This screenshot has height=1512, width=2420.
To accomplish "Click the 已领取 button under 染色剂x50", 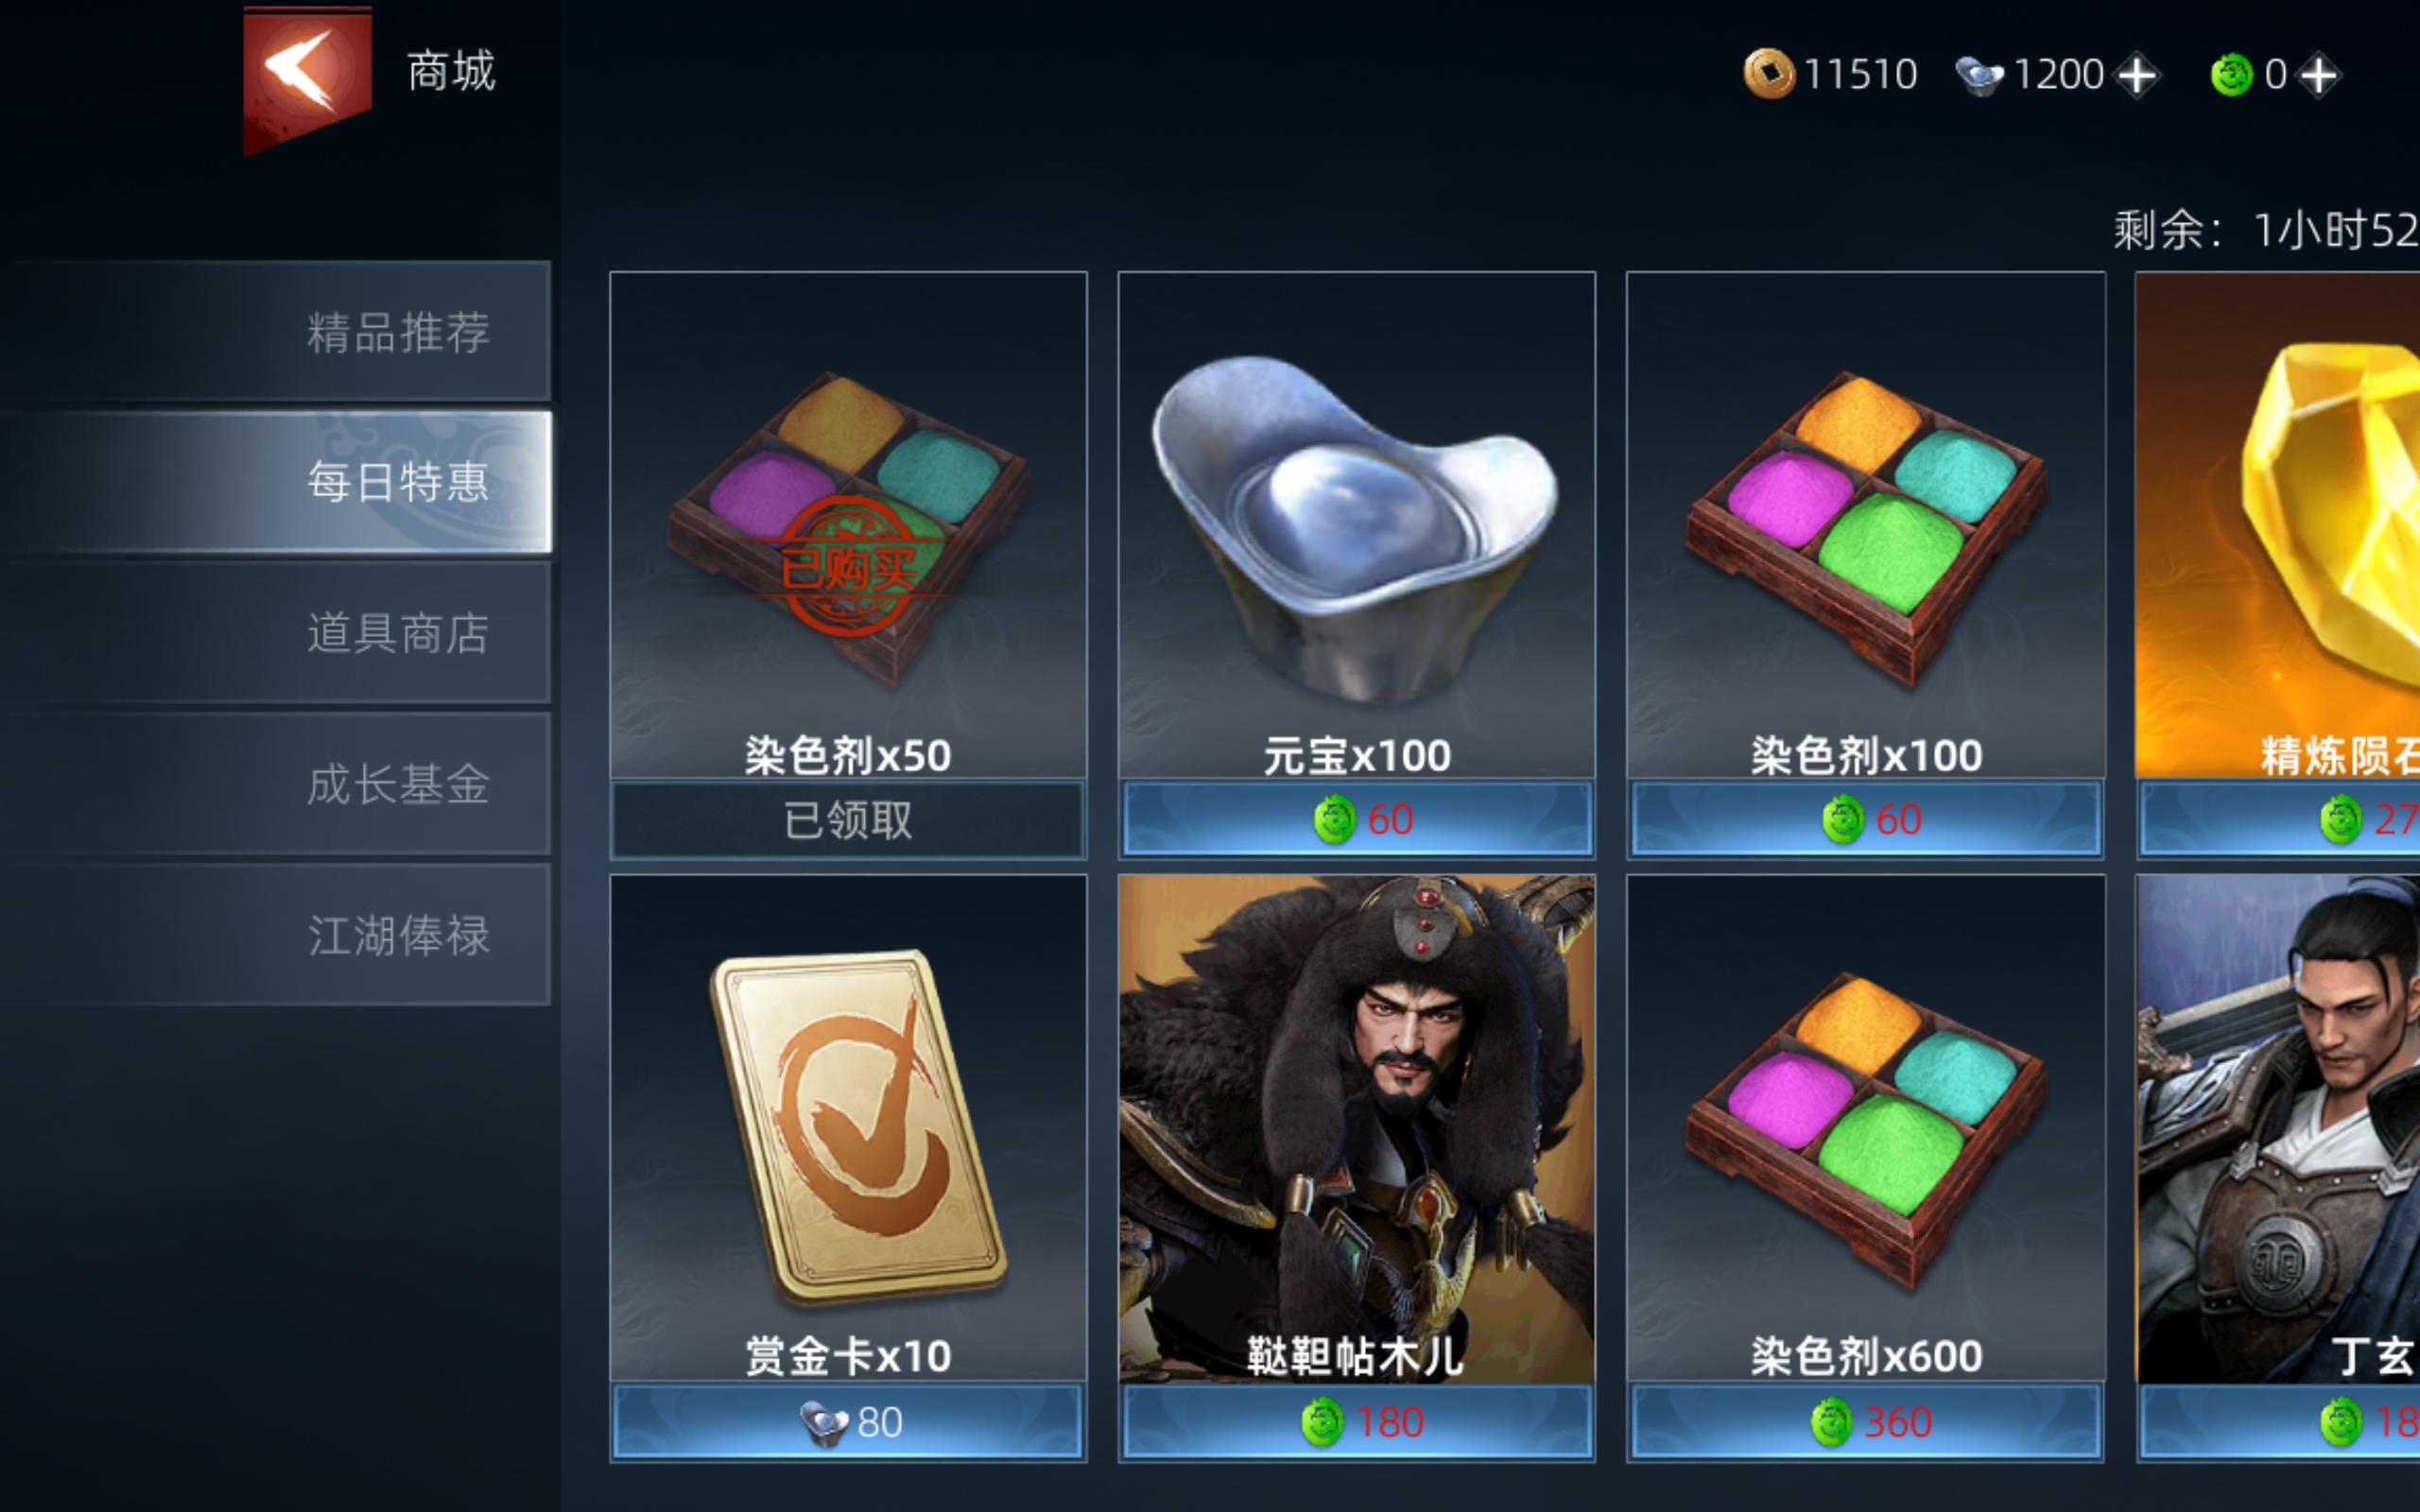I will (848, 820).
